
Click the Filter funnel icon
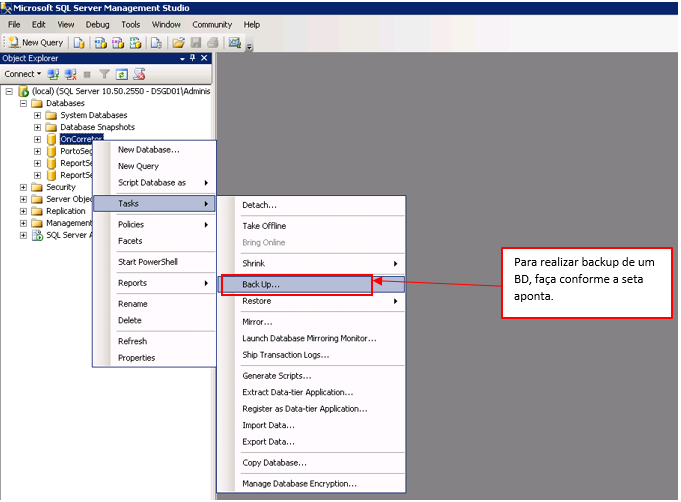coord(104,74)
